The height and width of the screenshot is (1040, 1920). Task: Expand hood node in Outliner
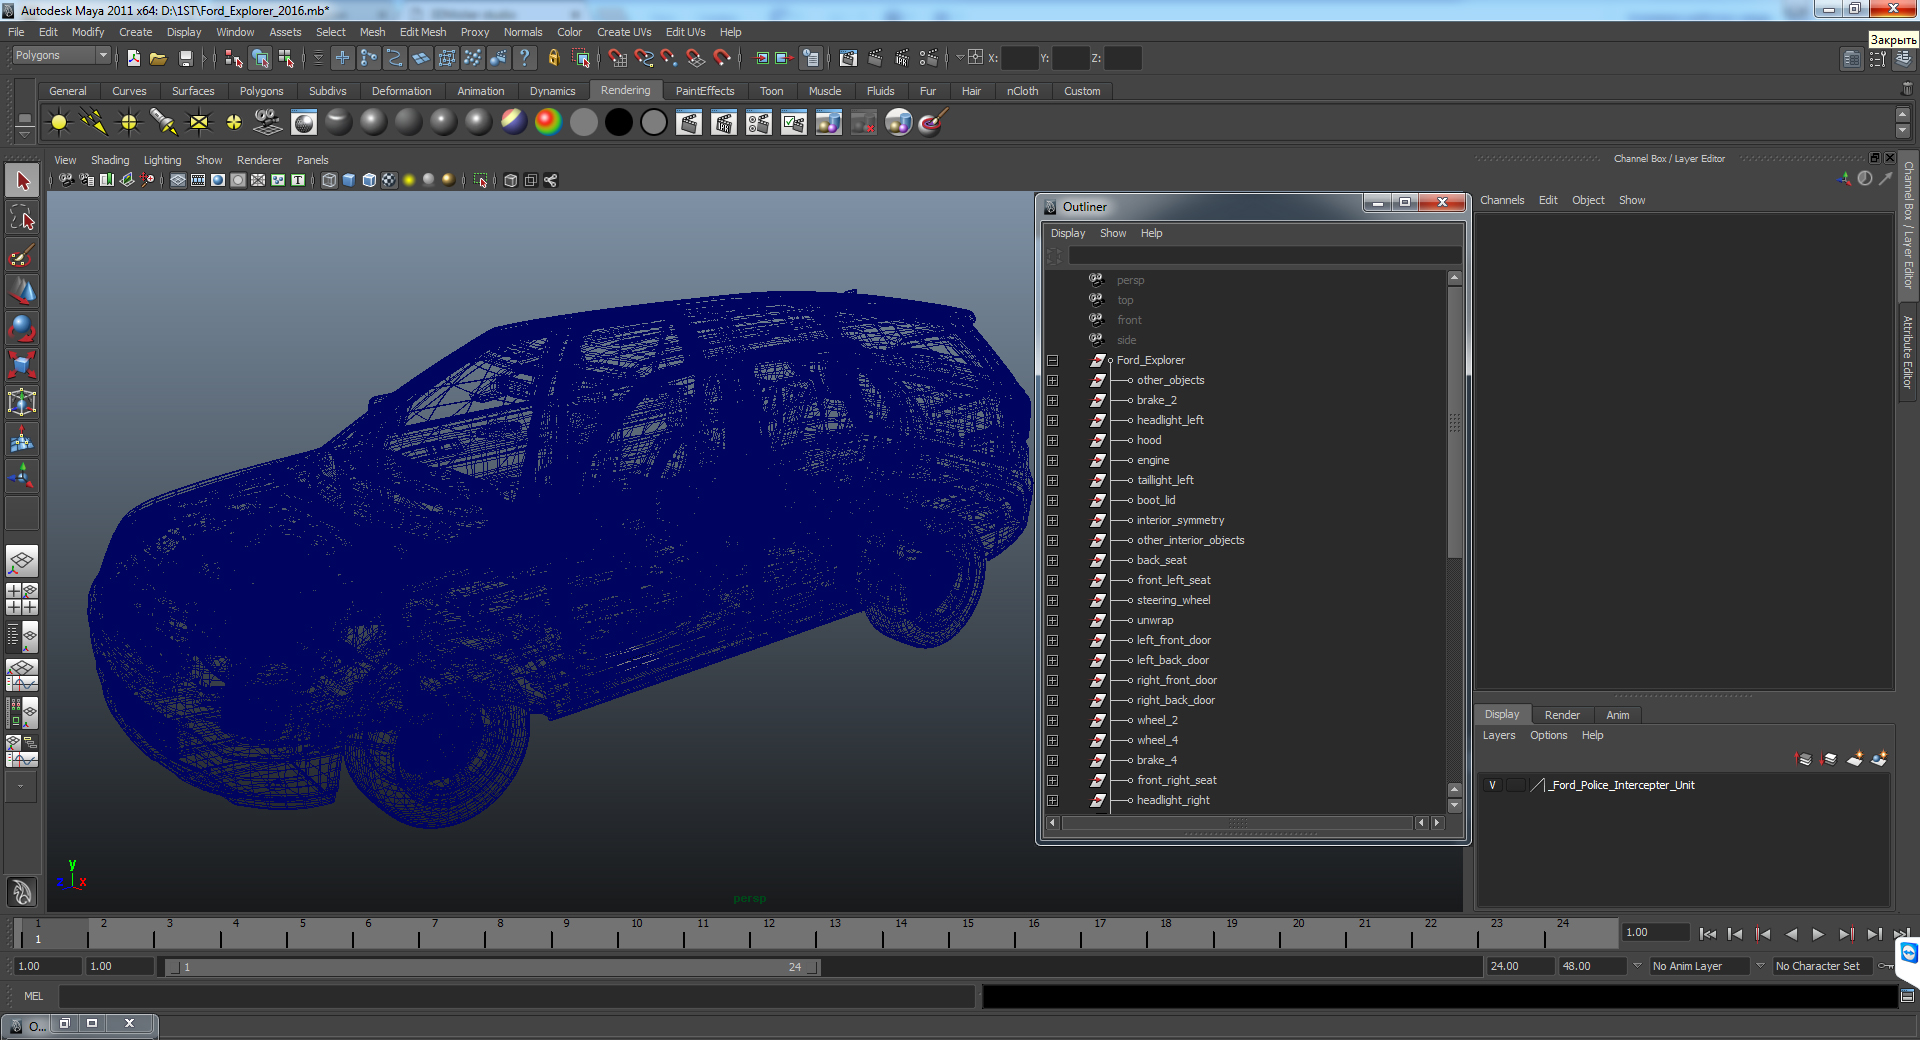click(1052, 440)
